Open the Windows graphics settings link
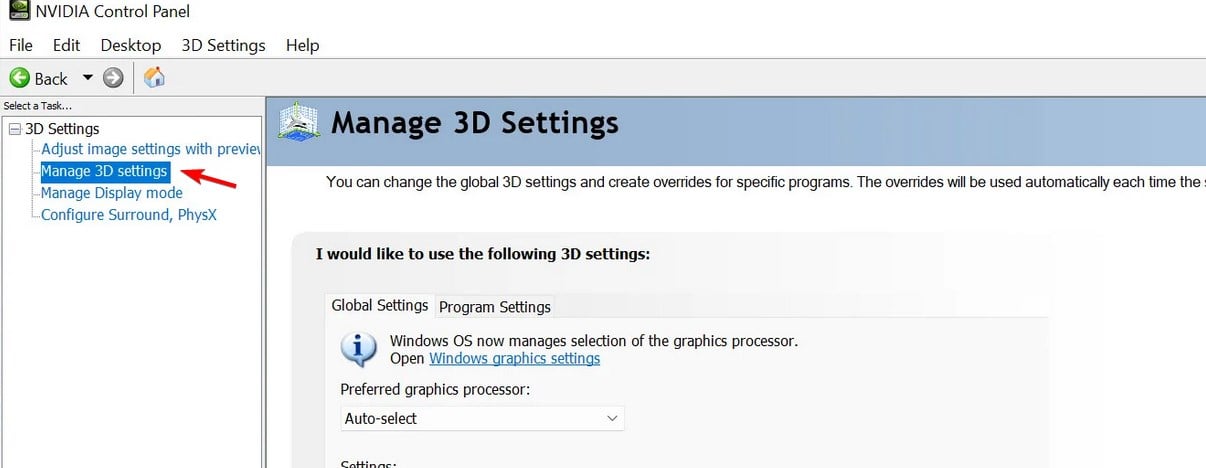The height and width of the screenshot is (468, 1206). coord(515,358)
